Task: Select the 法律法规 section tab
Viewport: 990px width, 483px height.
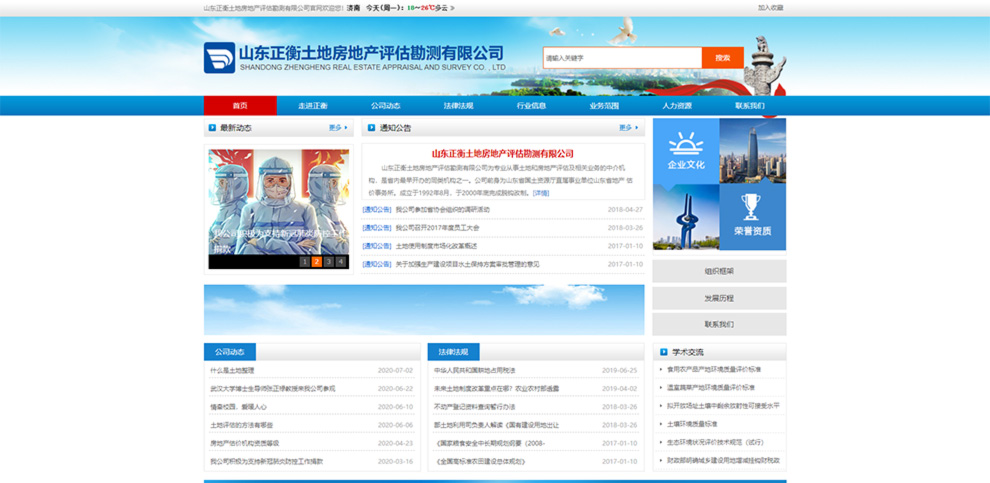Action: coord(453,352)
